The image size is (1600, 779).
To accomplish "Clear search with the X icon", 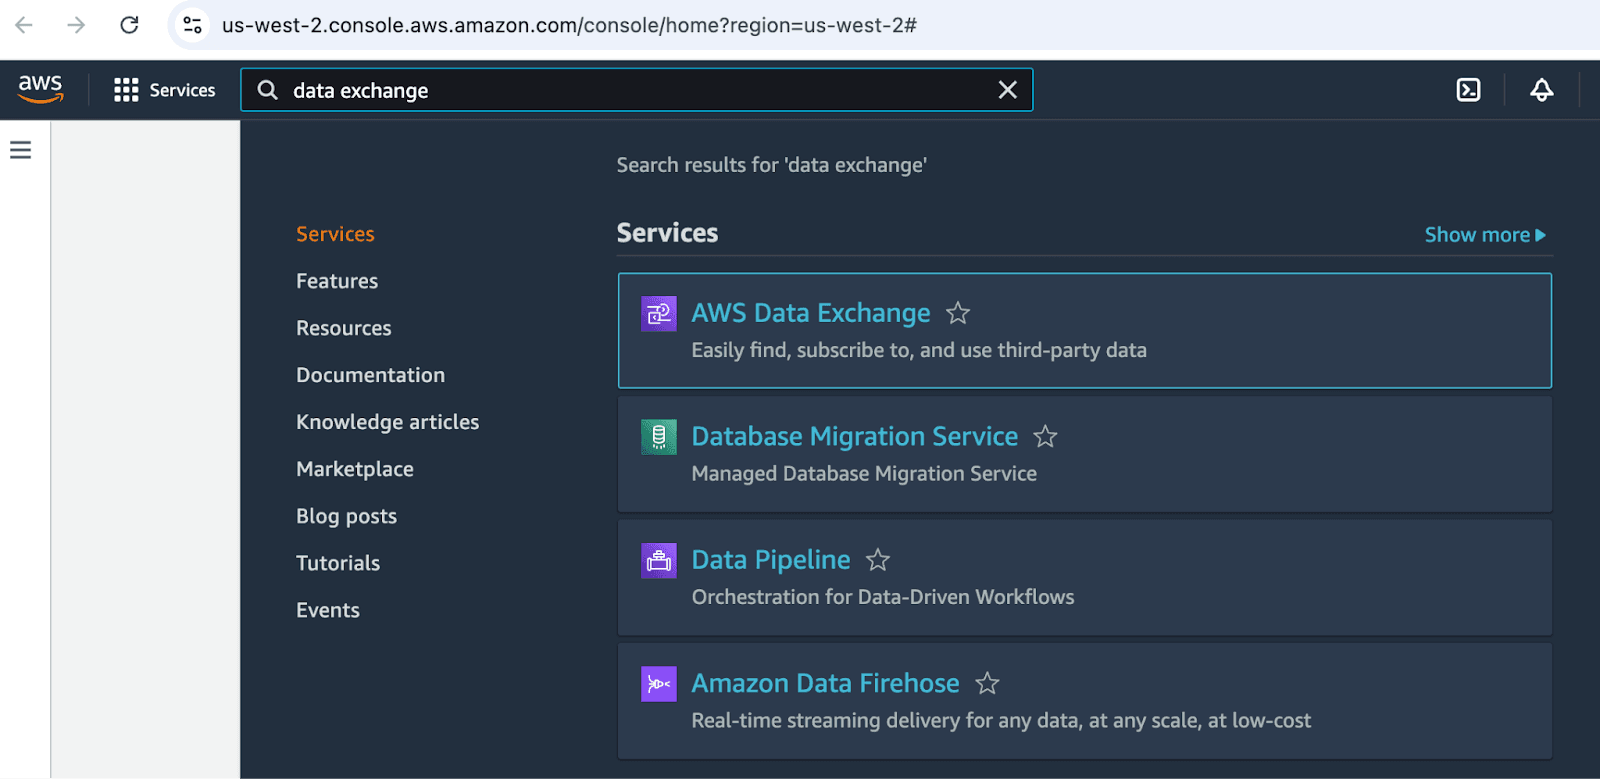I will click(x=1007, y=90).
